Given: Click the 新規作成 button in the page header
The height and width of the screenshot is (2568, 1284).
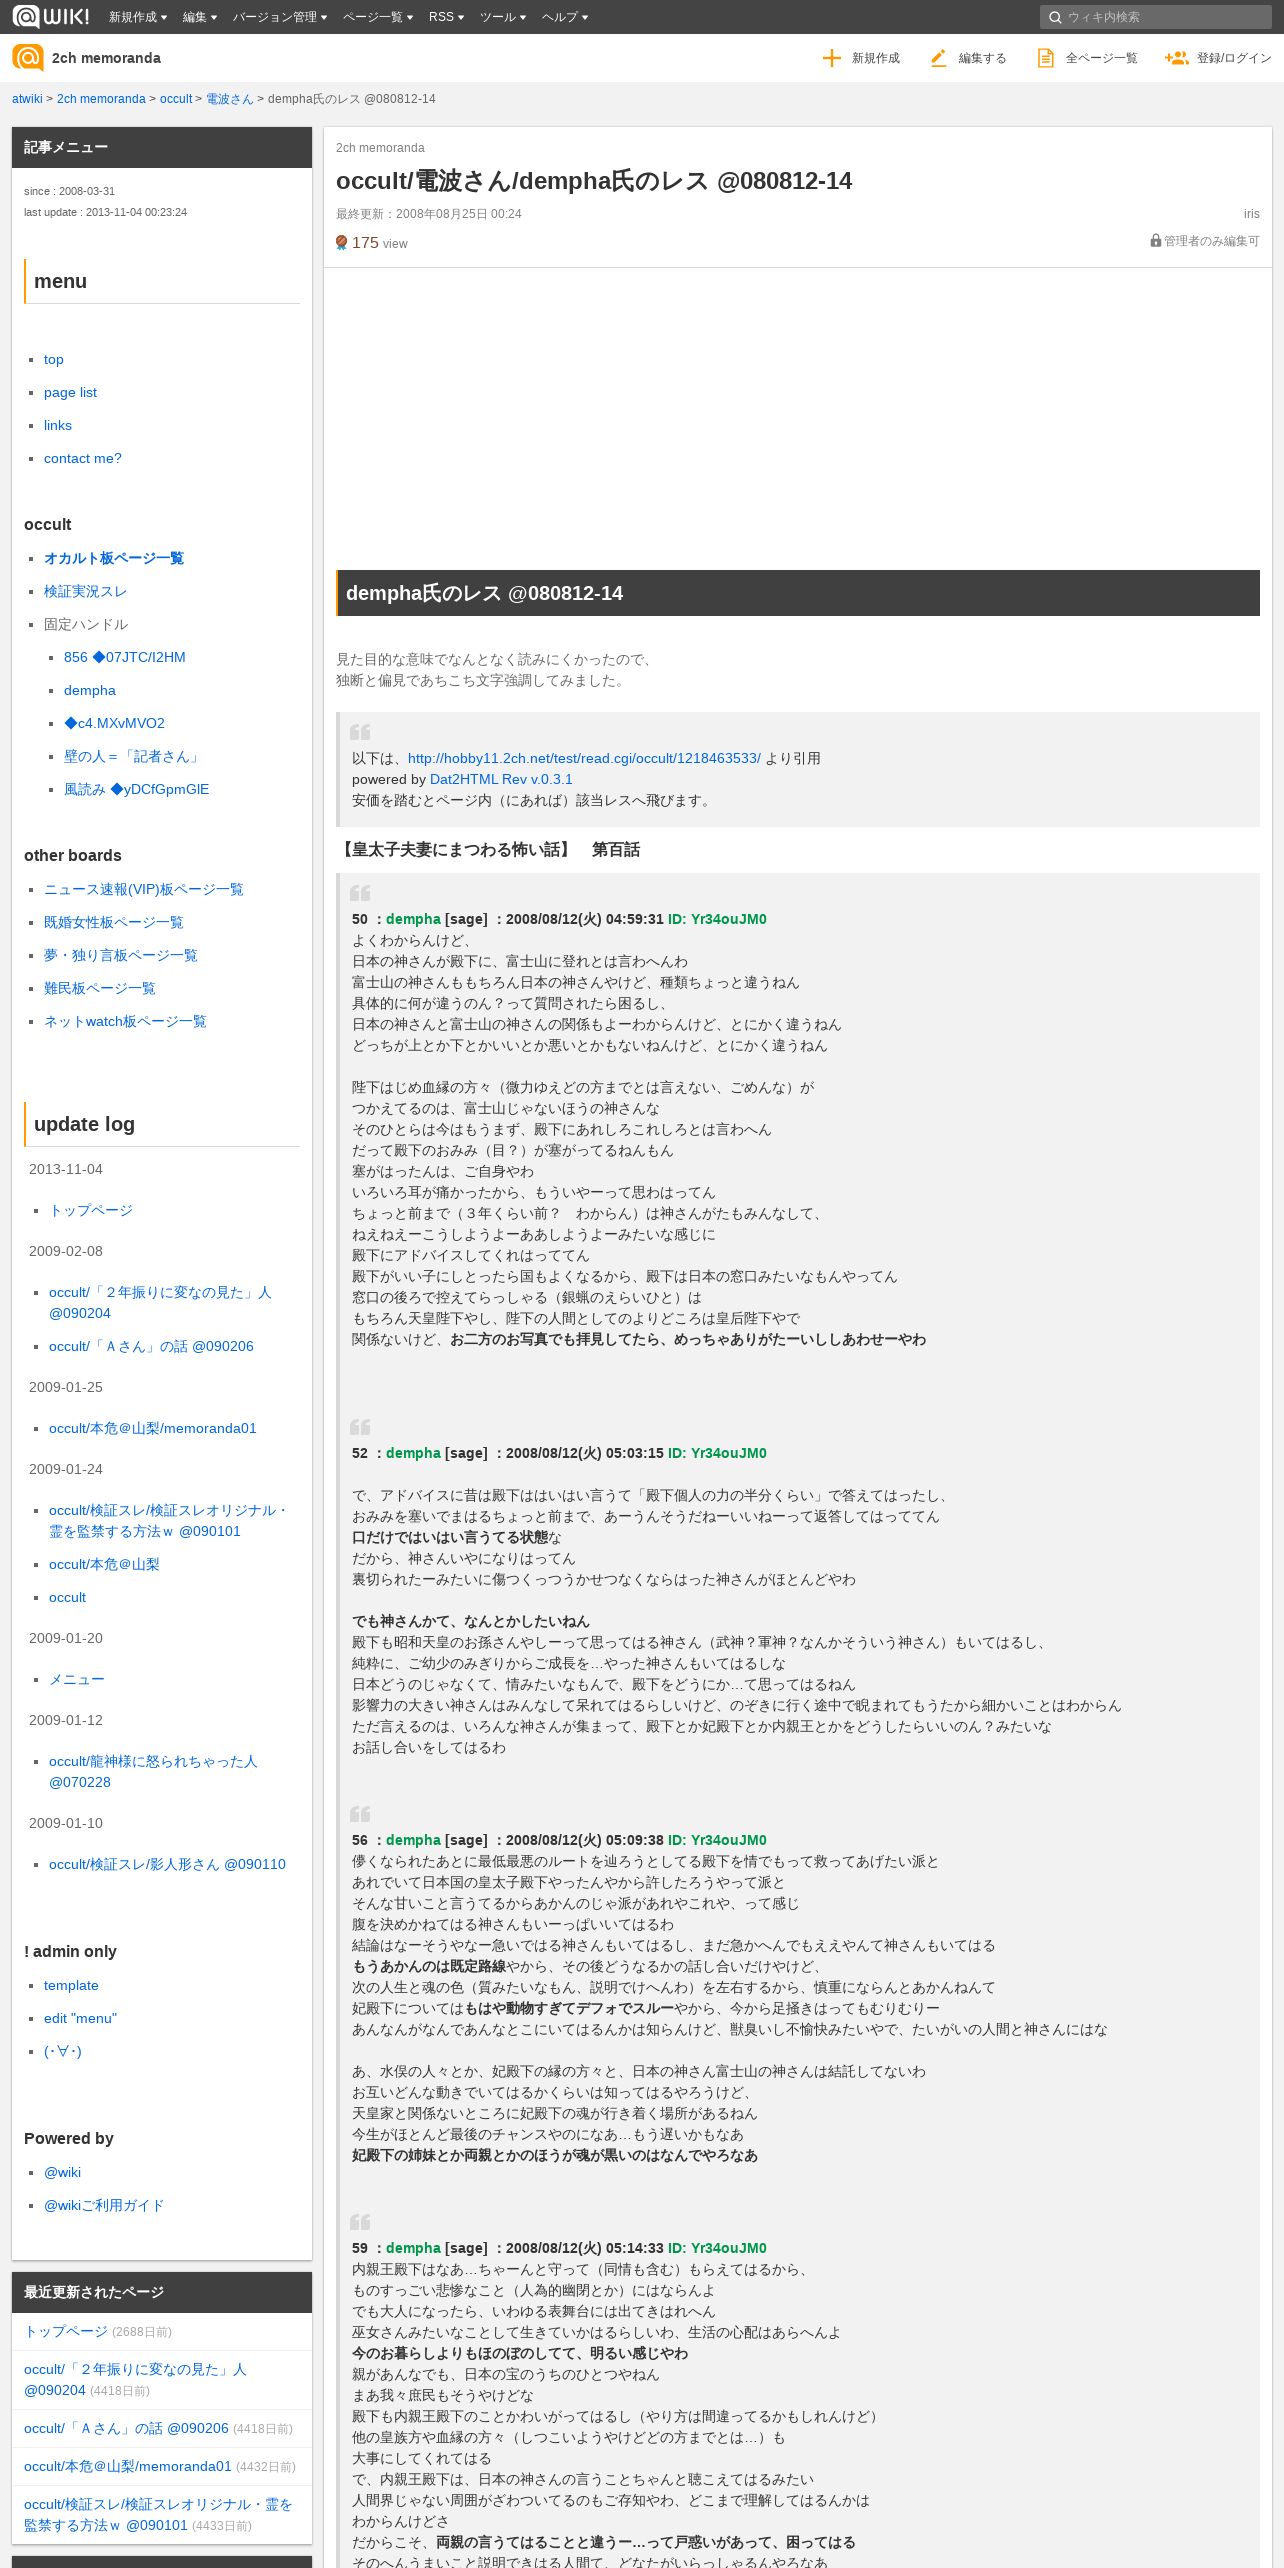Looking at the screenshot, I should click(861, 58).
